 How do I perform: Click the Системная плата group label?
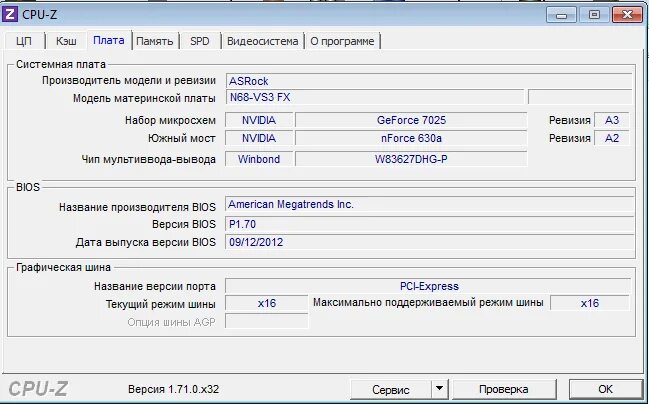[61, 64]
